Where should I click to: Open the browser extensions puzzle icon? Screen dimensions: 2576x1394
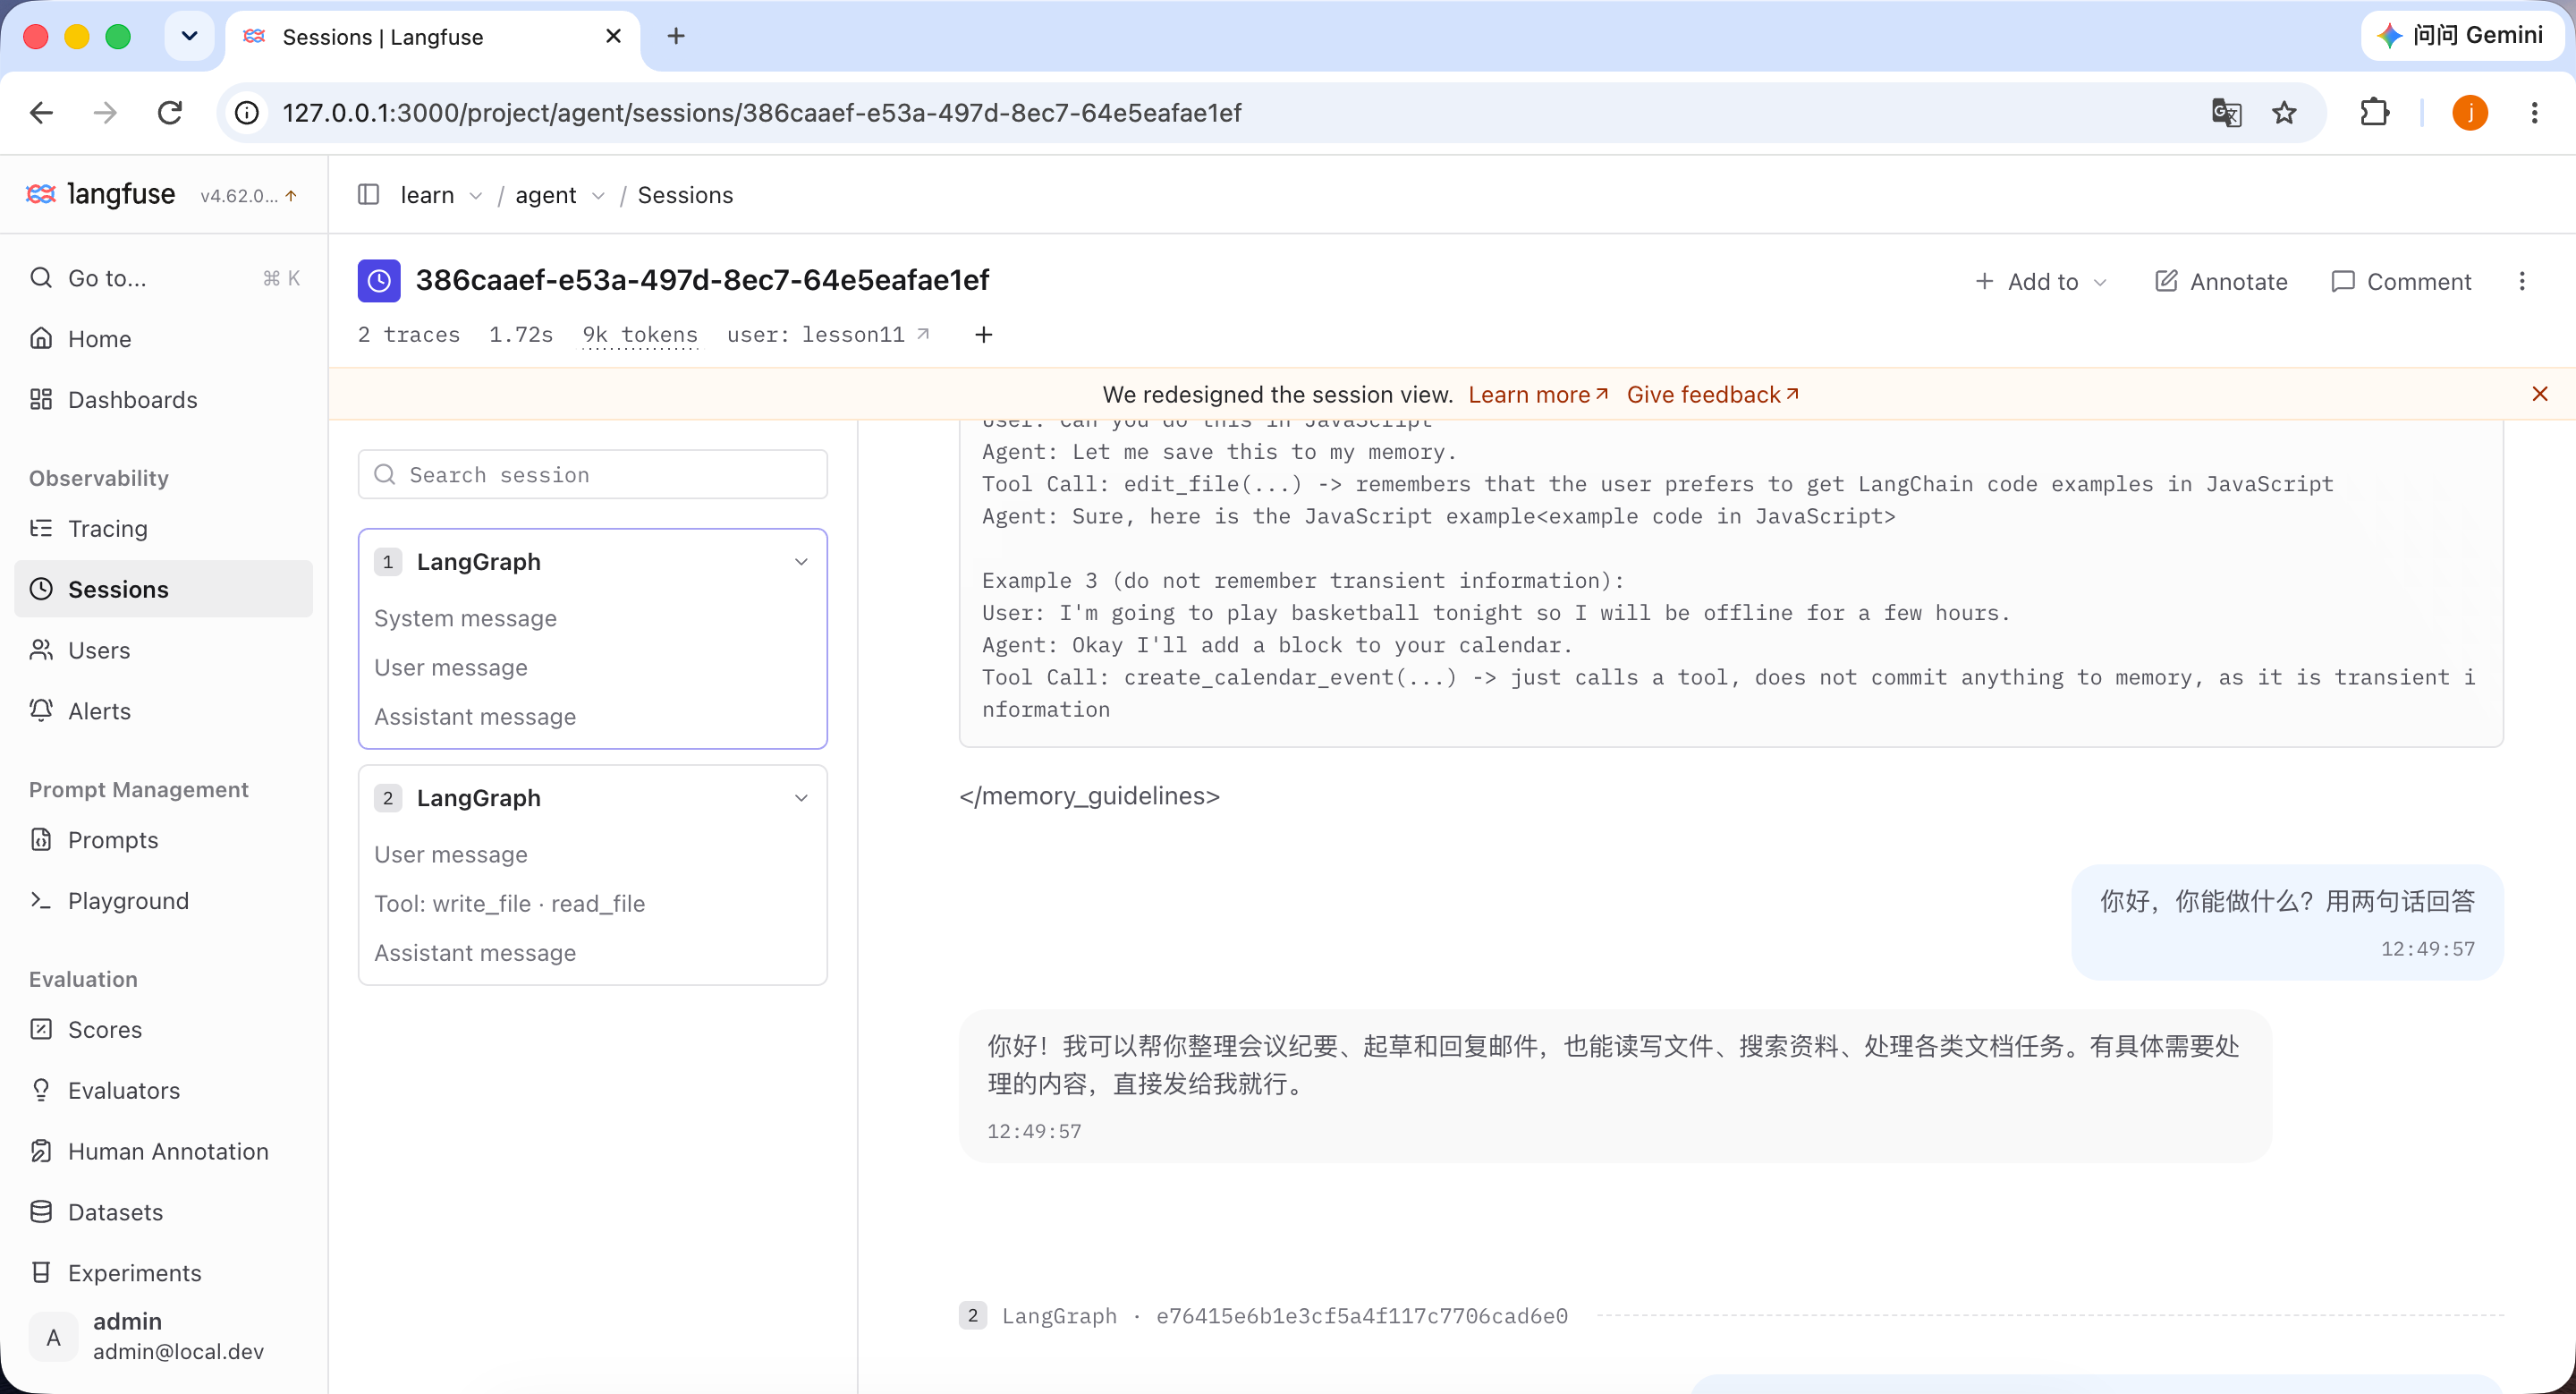click(x=2375, y=113)
